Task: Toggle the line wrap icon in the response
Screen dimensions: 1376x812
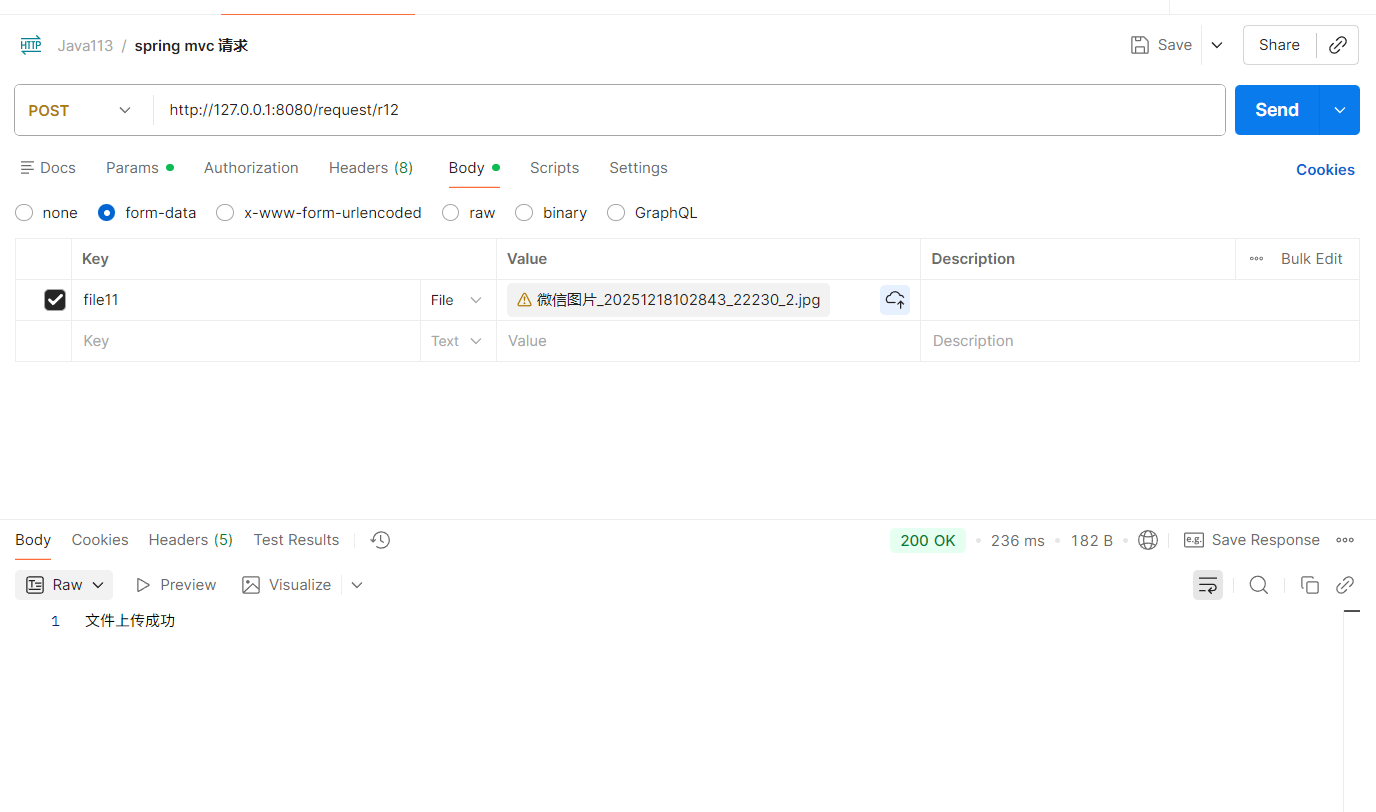Action: (1208, 585)
